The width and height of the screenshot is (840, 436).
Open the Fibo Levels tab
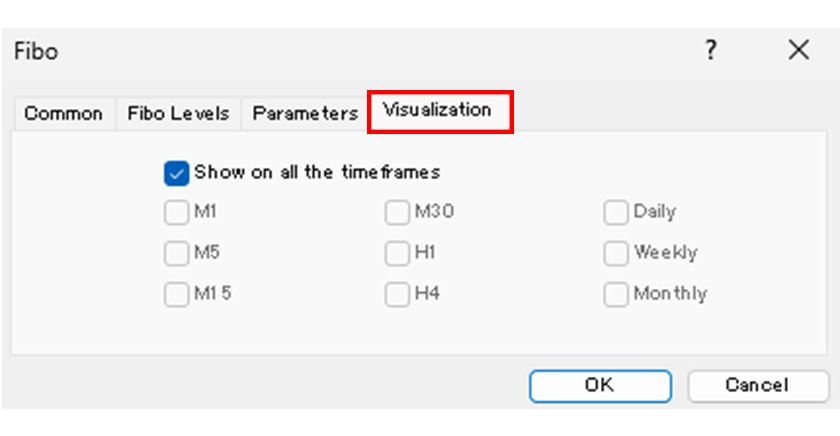pyautogui.click(x=178, y=113)
